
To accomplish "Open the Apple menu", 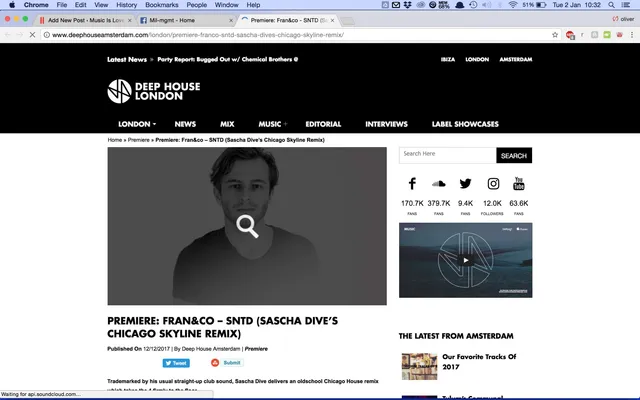I will (x=12, y=5).
